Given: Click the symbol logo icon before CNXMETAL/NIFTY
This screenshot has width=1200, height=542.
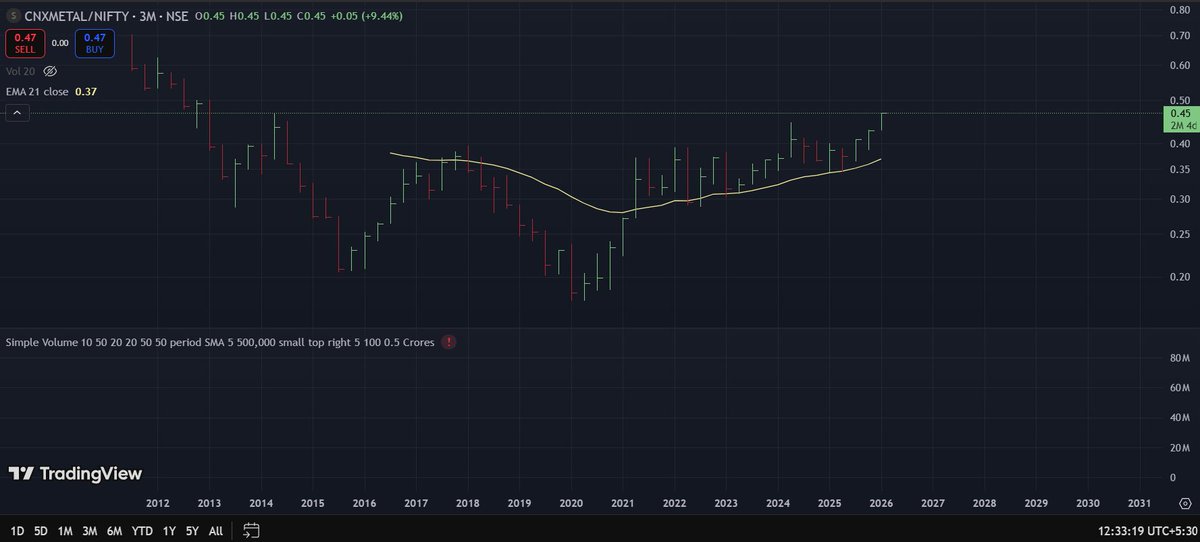Looking at the screenshot, I should pos(11,16).
